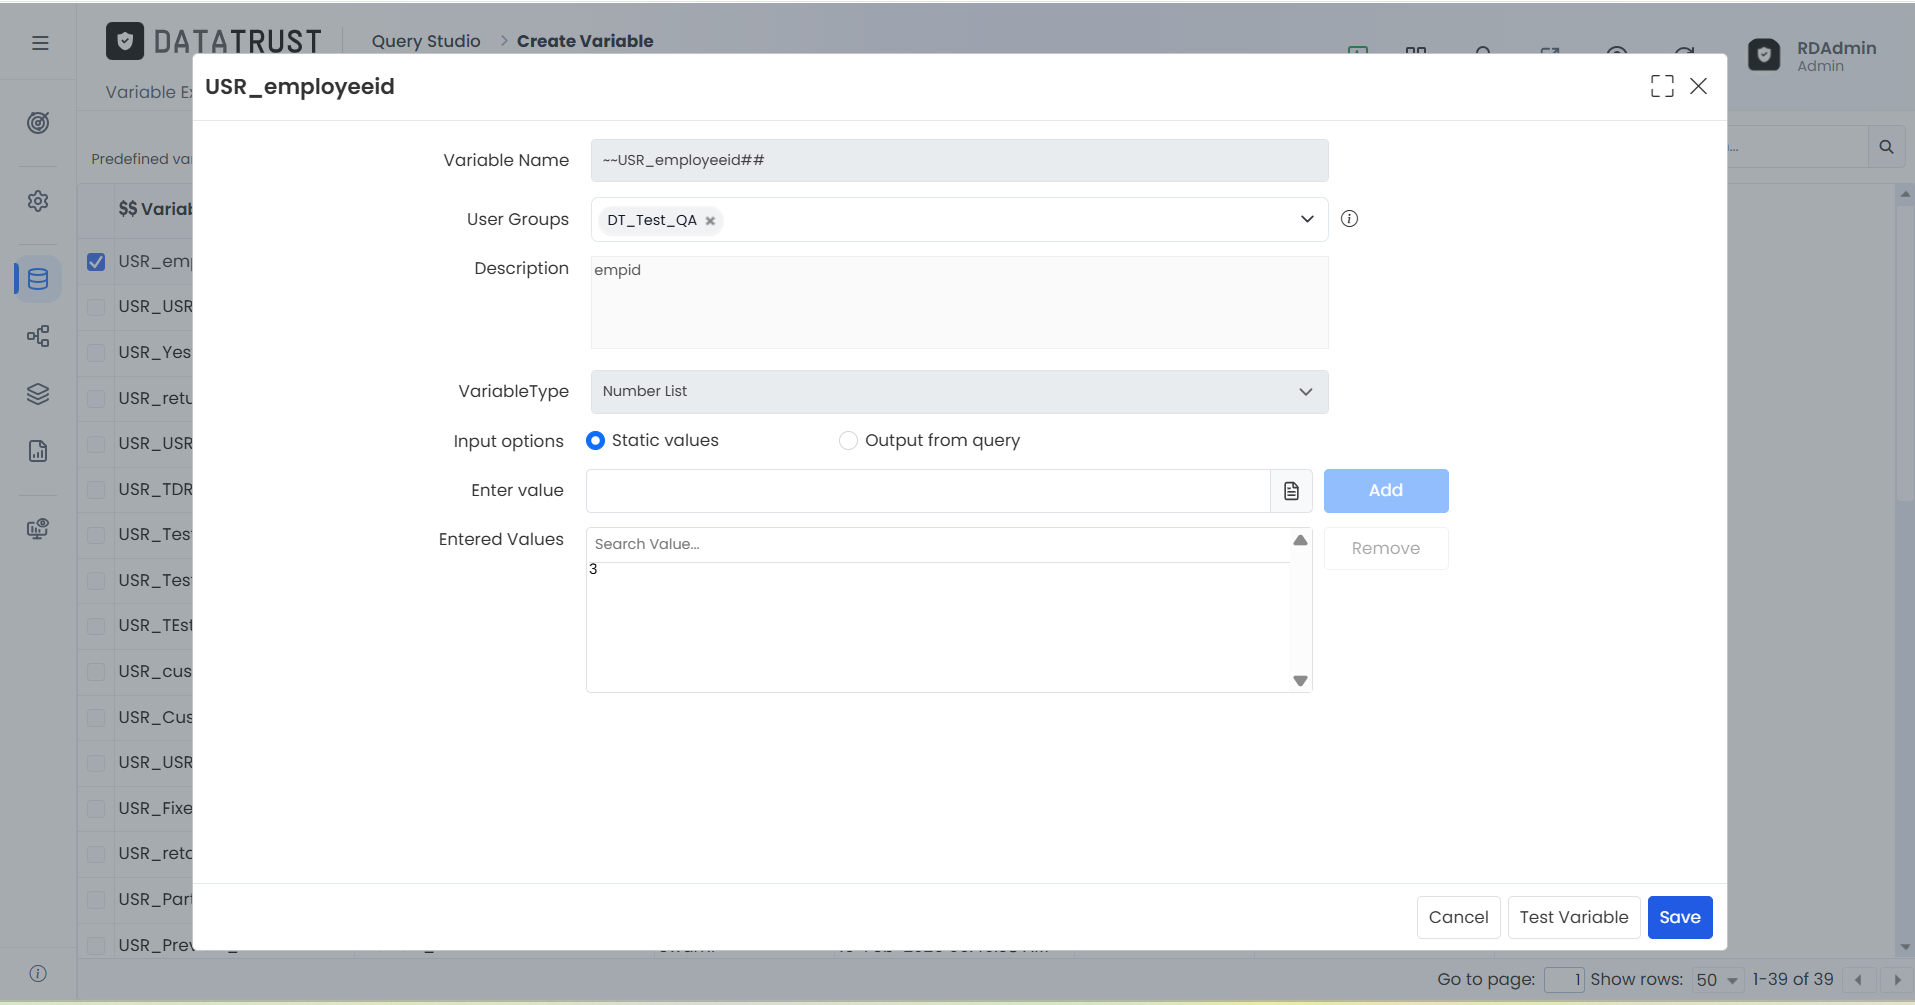
Task: Click the Enter value input field
Action: coord(928,491)
